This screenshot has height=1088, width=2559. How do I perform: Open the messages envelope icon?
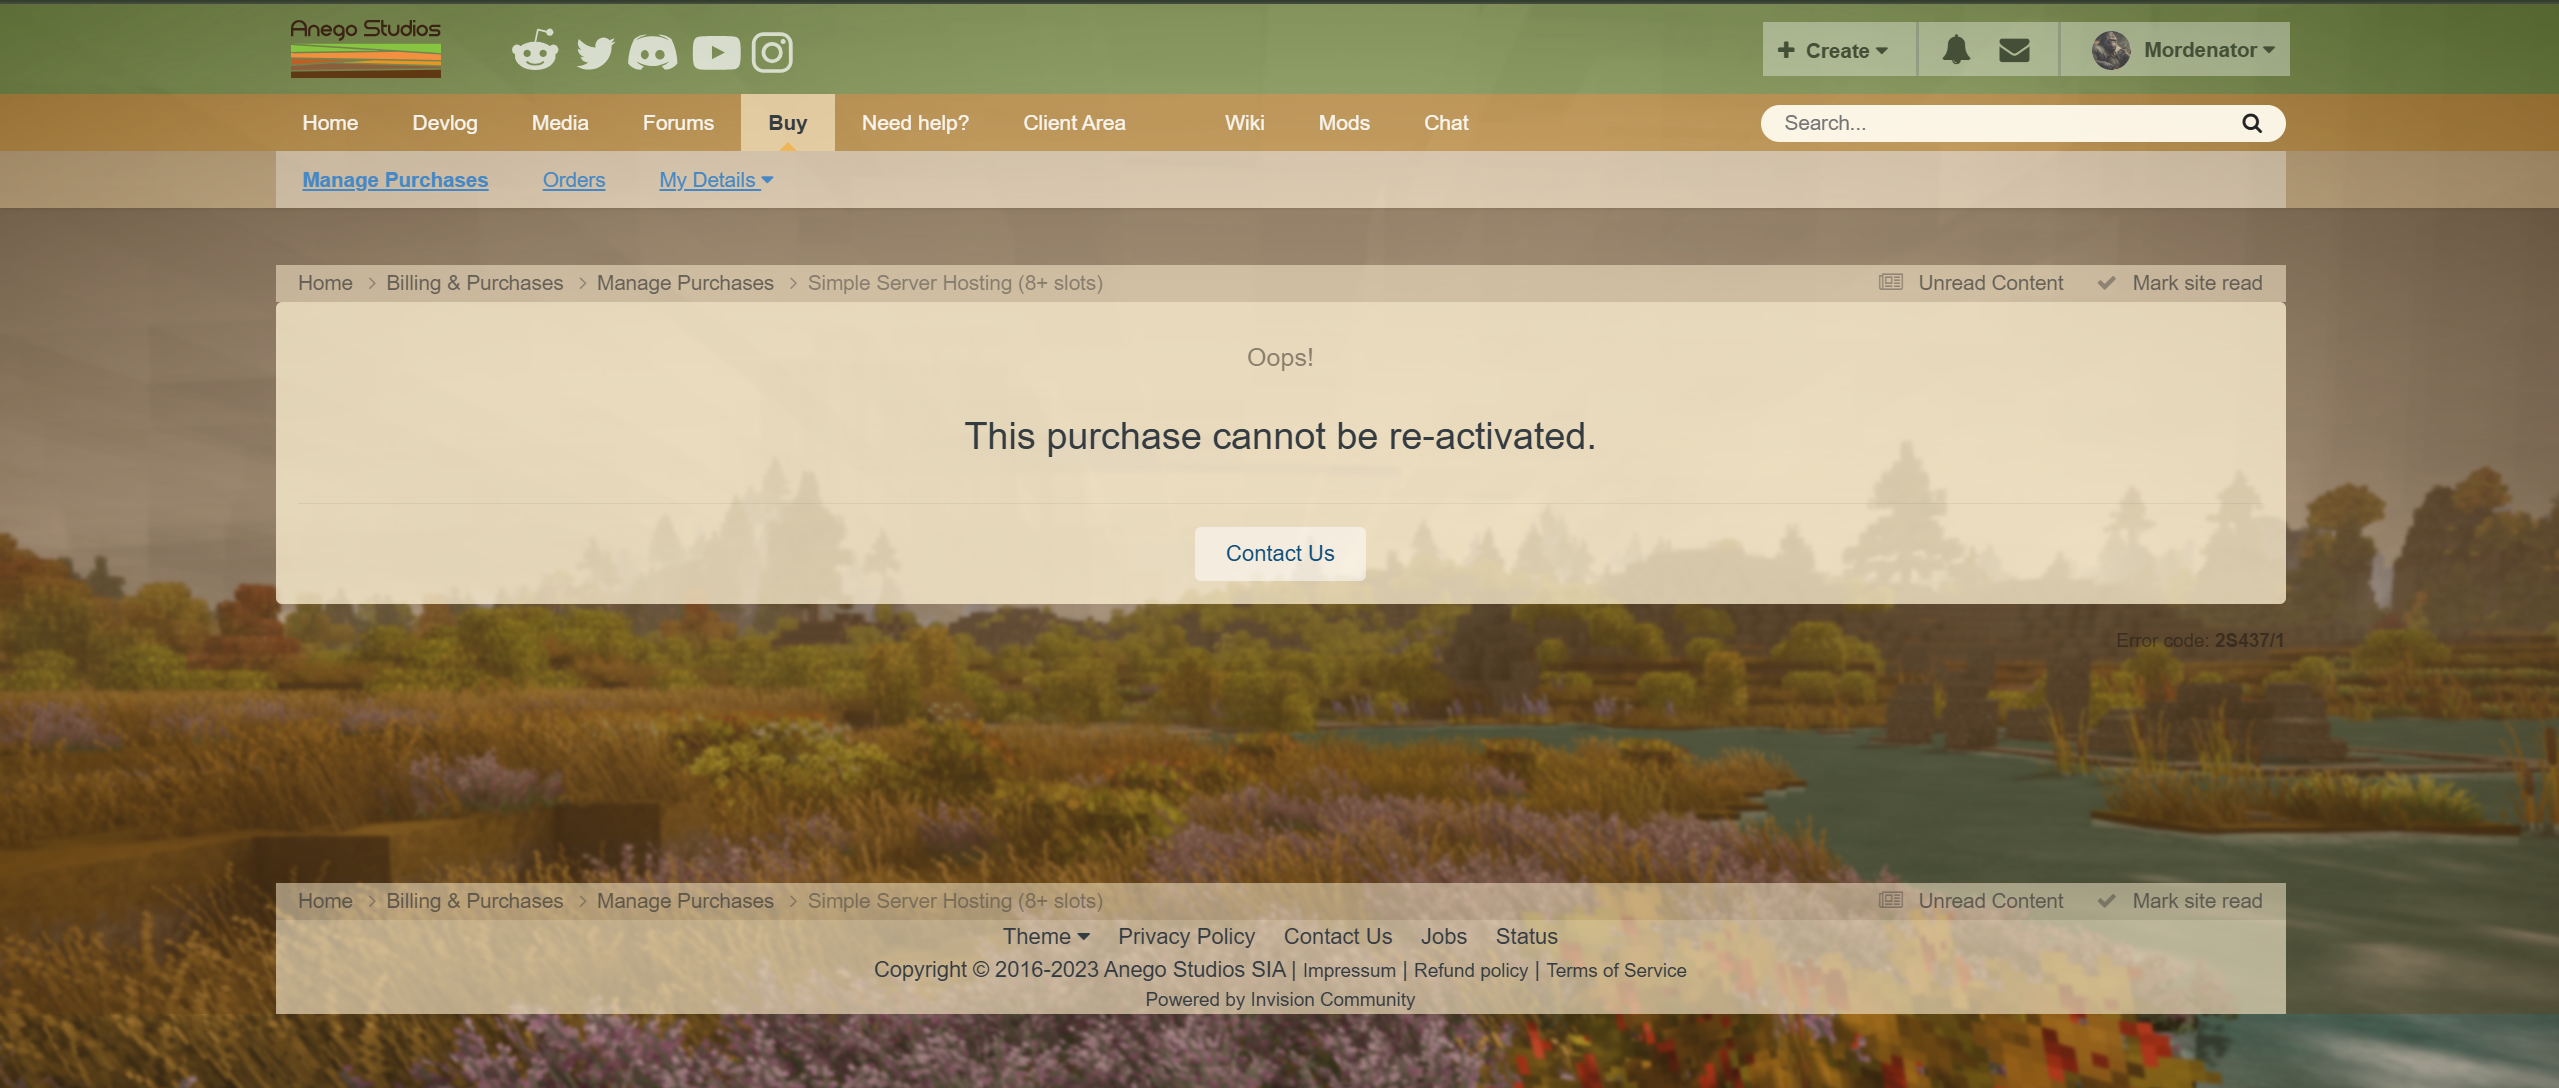(2014, 50)
